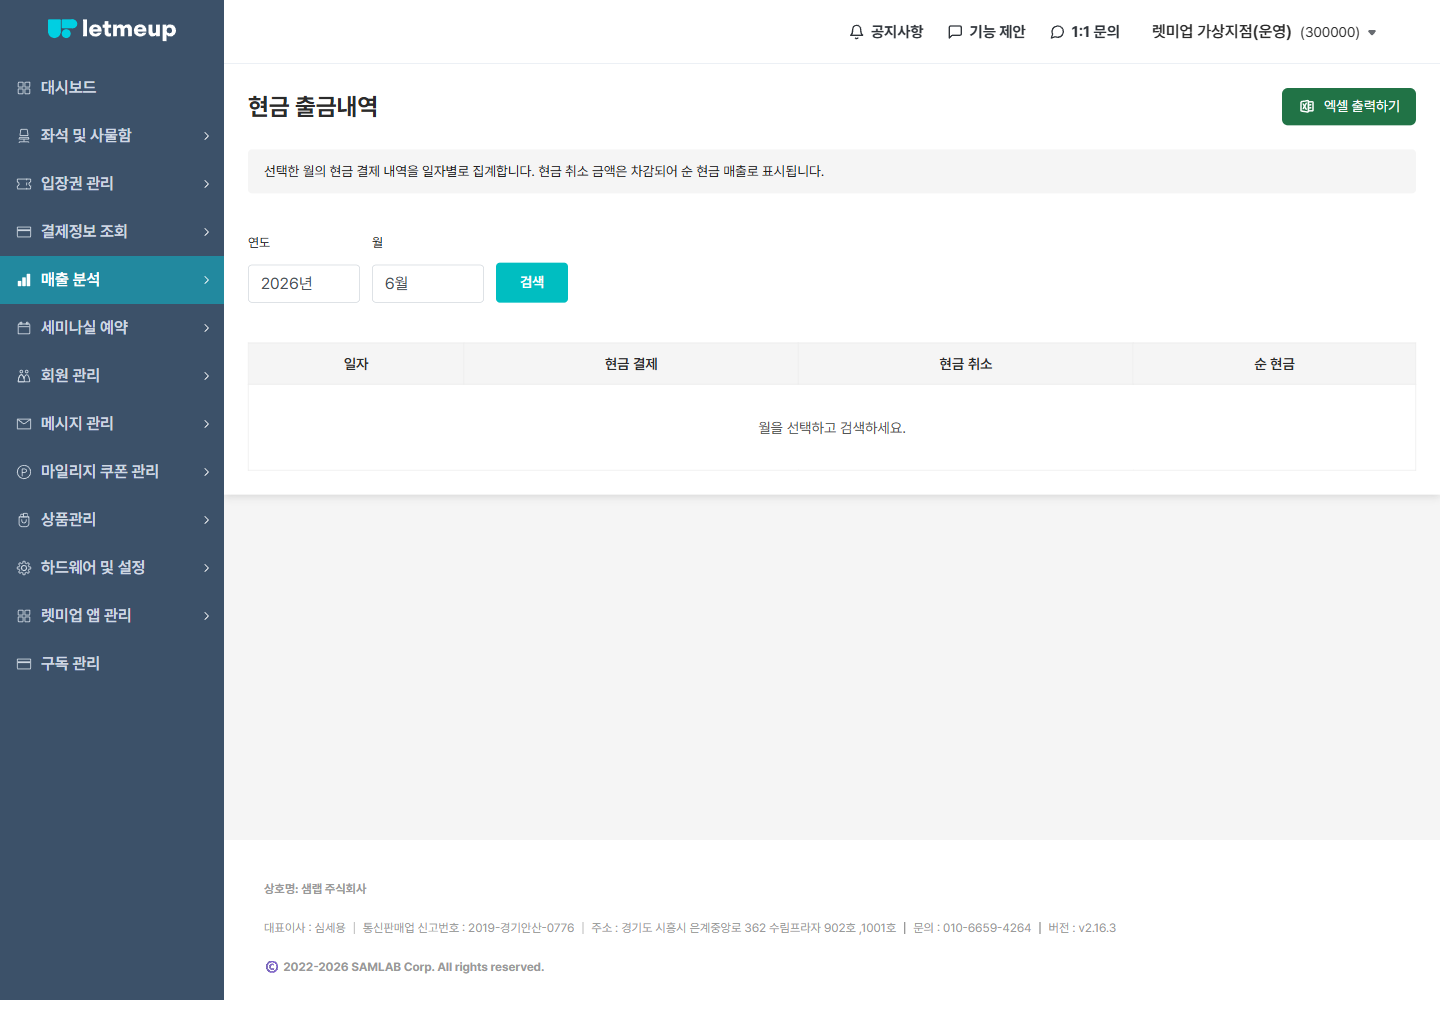Click the 마일리지 쿠폰 관리 P icon
Viewport: 1440px width, 1016px height.
click(x=24, y=472)
